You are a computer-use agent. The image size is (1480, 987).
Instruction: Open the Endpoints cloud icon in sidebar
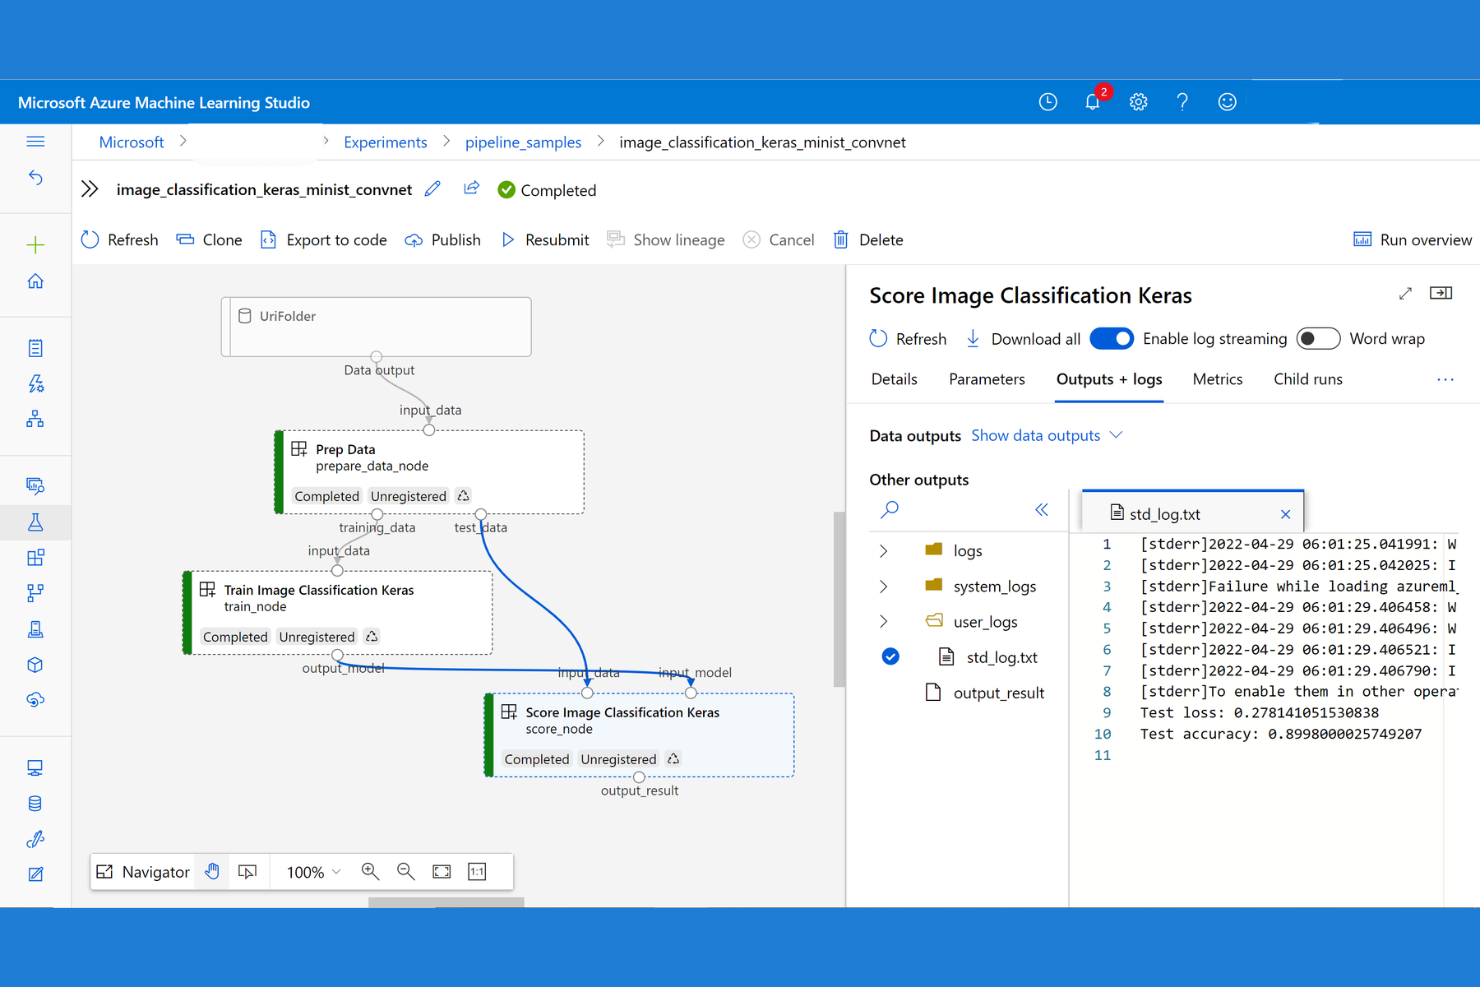pyautogui.click(x=35, y=700)
